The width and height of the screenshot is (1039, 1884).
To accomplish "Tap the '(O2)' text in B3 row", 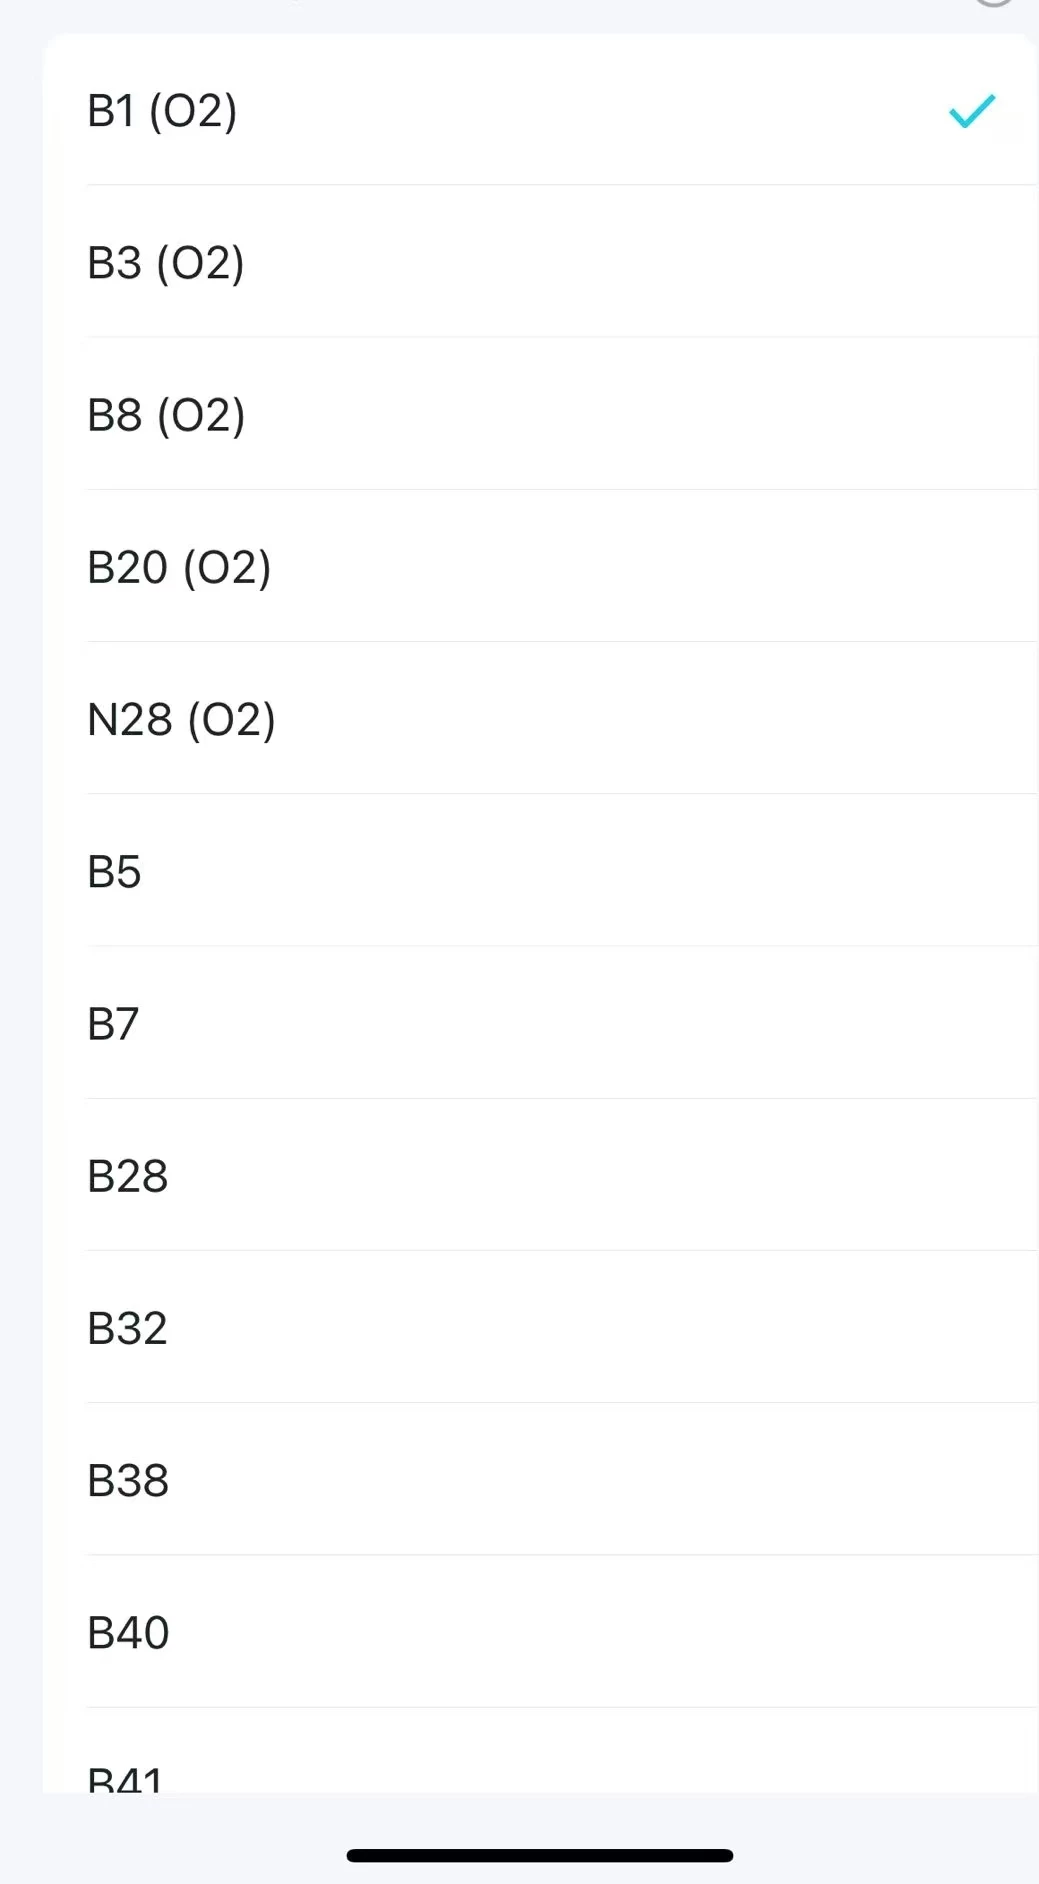I will point(200,264).
